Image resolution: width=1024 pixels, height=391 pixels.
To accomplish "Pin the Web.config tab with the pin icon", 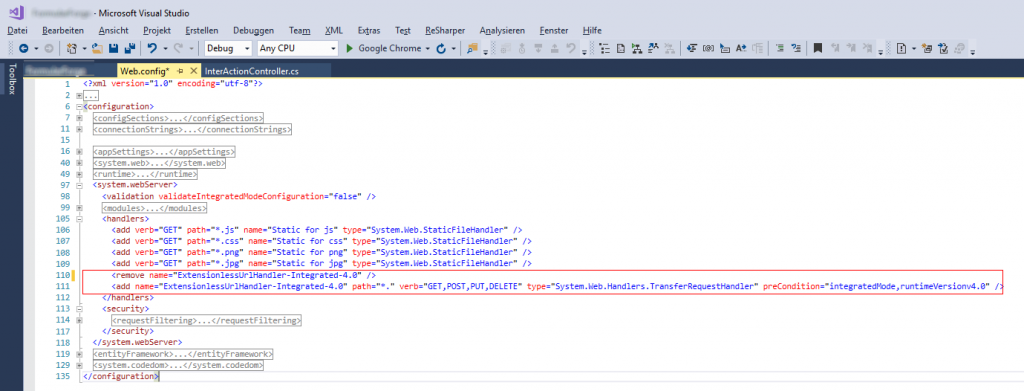I will coord(181,70).
